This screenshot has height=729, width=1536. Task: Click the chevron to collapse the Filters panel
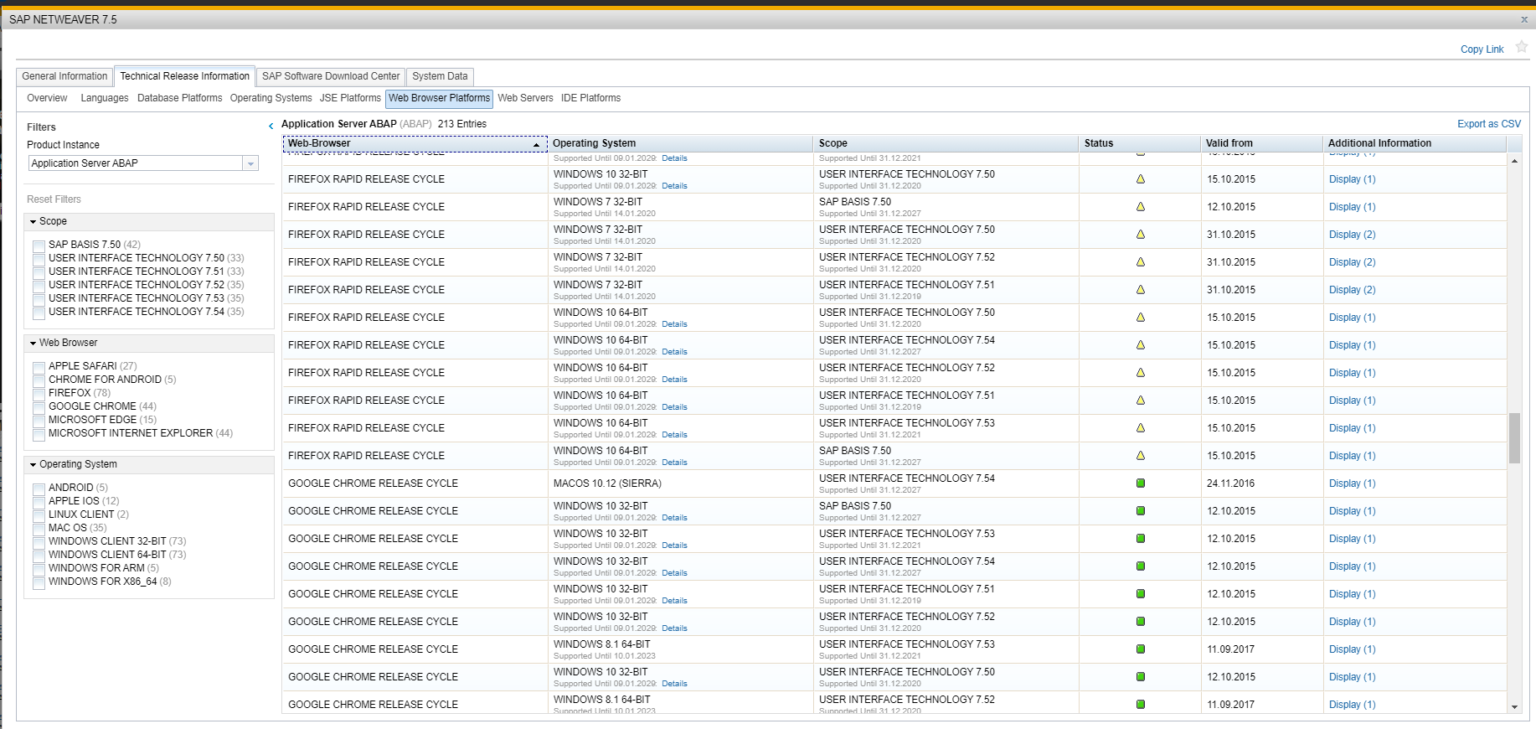click(x=270, y=125)
